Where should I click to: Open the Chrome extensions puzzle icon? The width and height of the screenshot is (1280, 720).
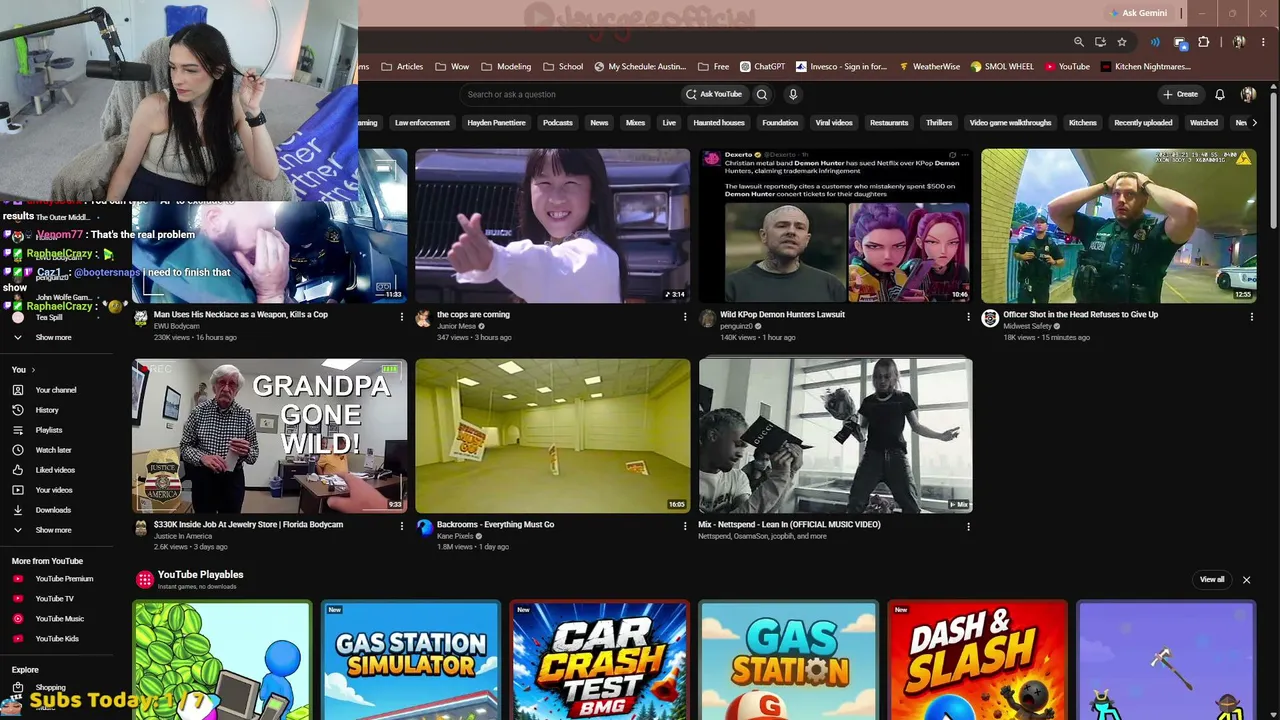[x=1203, y=42]
